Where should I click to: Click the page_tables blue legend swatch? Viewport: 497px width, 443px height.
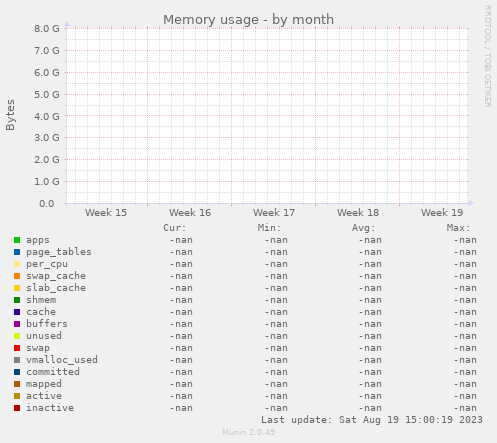(x=17, y=252)
